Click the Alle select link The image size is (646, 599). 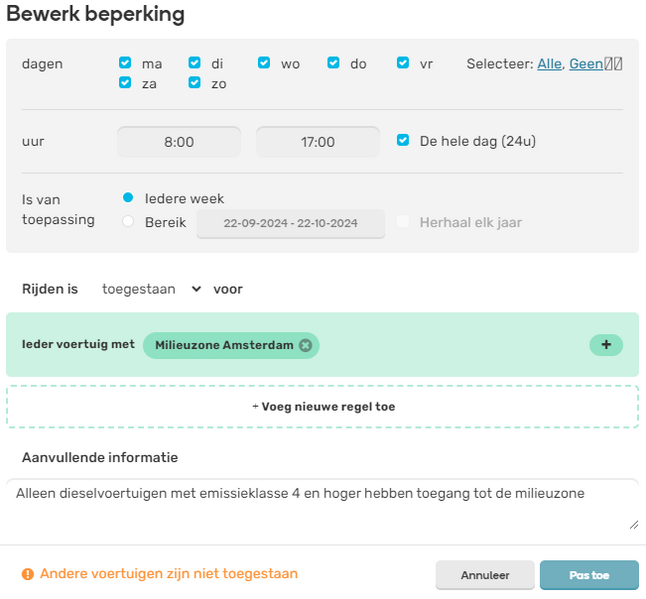coord(549,64)
